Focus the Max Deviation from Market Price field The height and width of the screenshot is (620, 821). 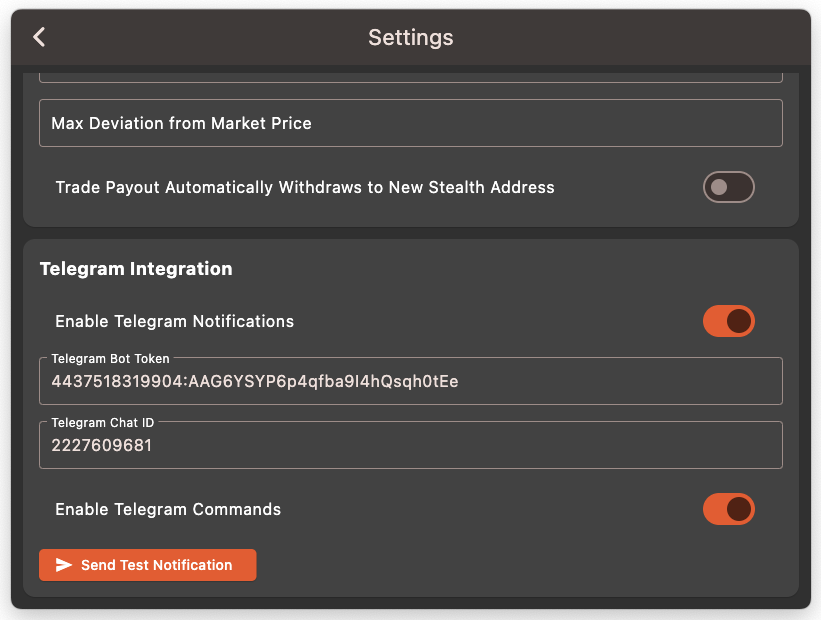click(411, 123)
